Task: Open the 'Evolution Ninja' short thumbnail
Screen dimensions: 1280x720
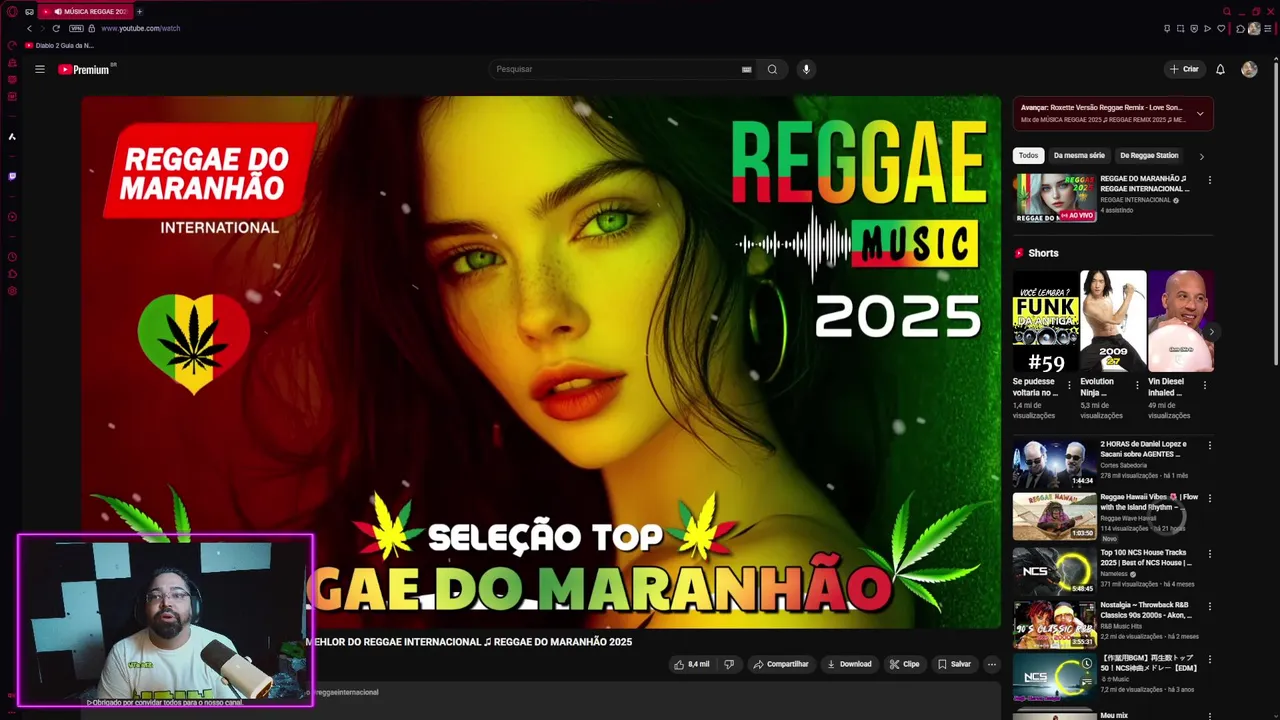Action: [1113, 321]
